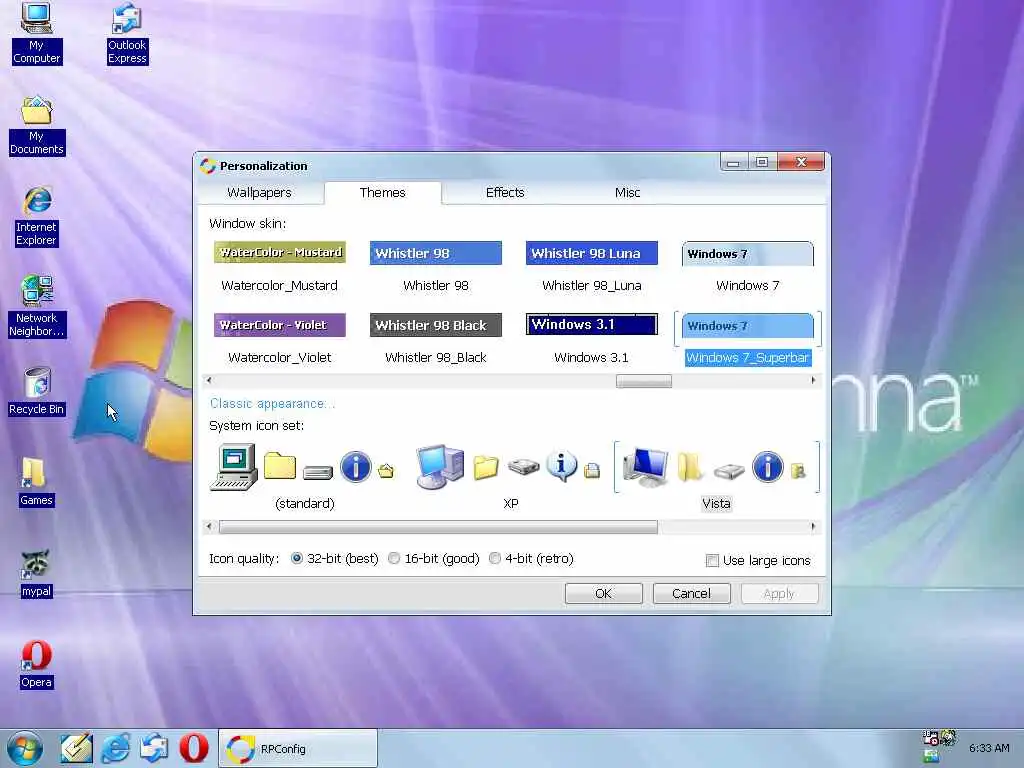The height and width of the screenshot is (768, 1024).
Task: Select 32-bit (best) icon quality
Action: 296,558
